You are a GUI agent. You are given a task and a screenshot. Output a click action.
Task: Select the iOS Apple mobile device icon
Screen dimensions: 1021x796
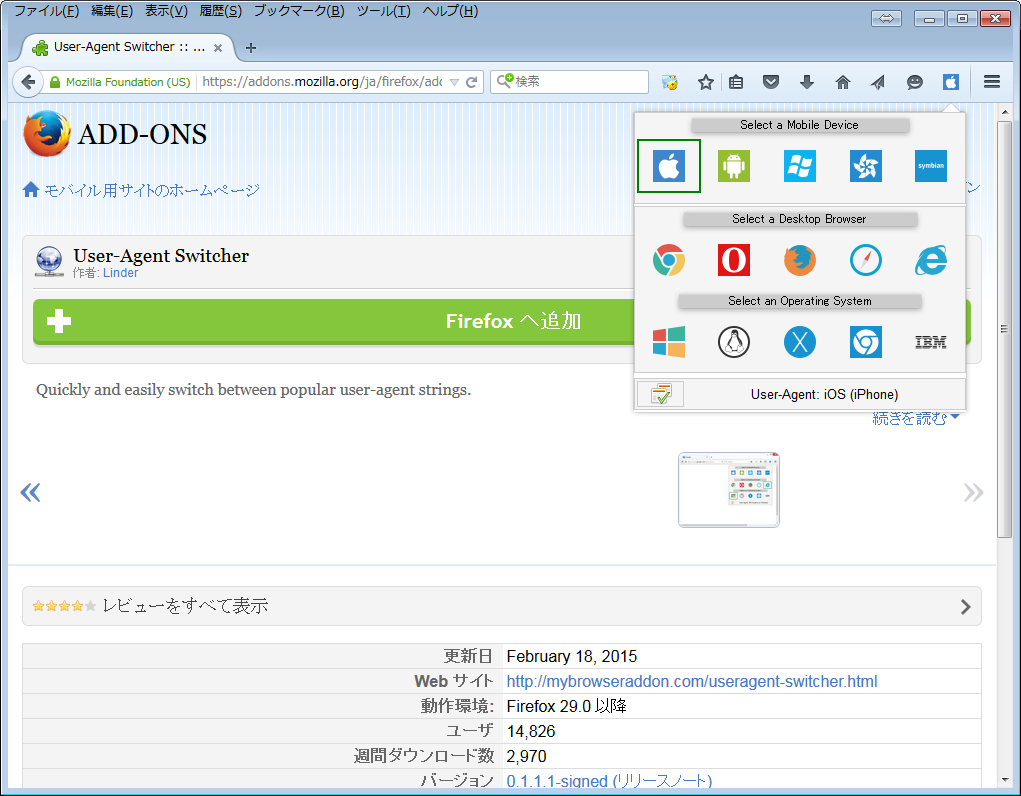pyautogui.click(x=669, y=166)
